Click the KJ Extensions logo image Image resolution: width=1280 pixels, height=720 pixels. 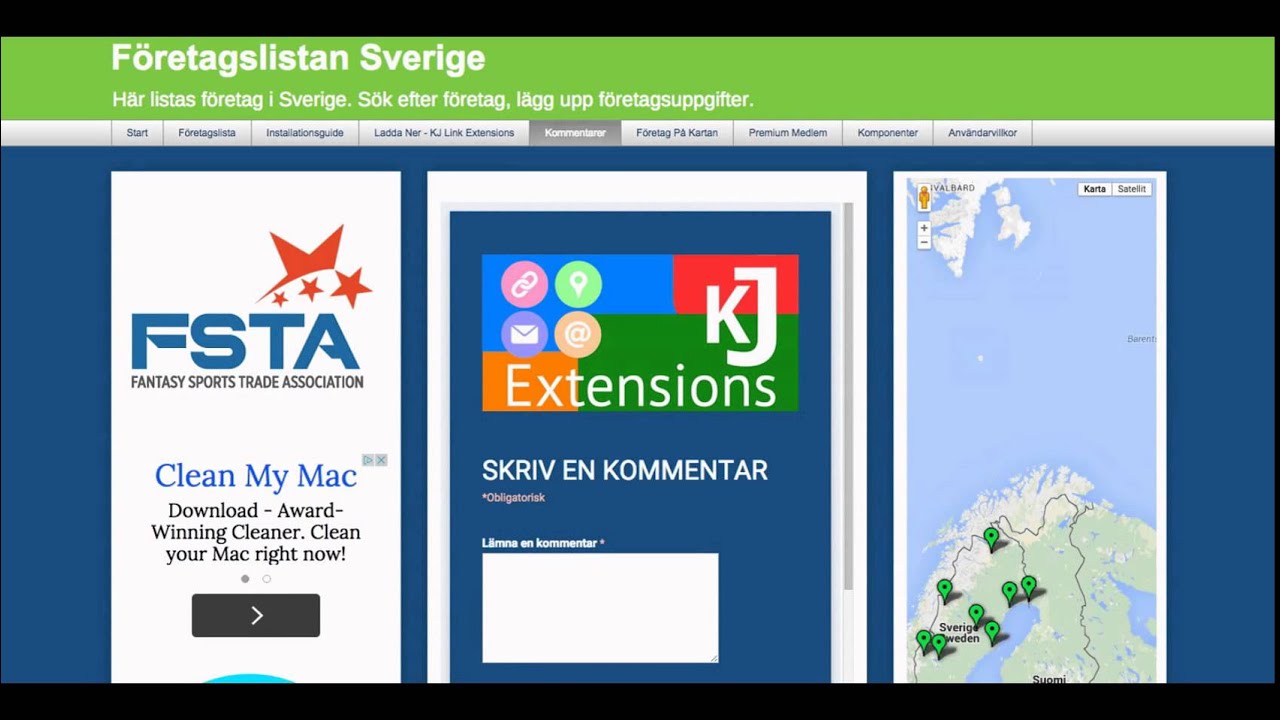click(x=640, y=333)
